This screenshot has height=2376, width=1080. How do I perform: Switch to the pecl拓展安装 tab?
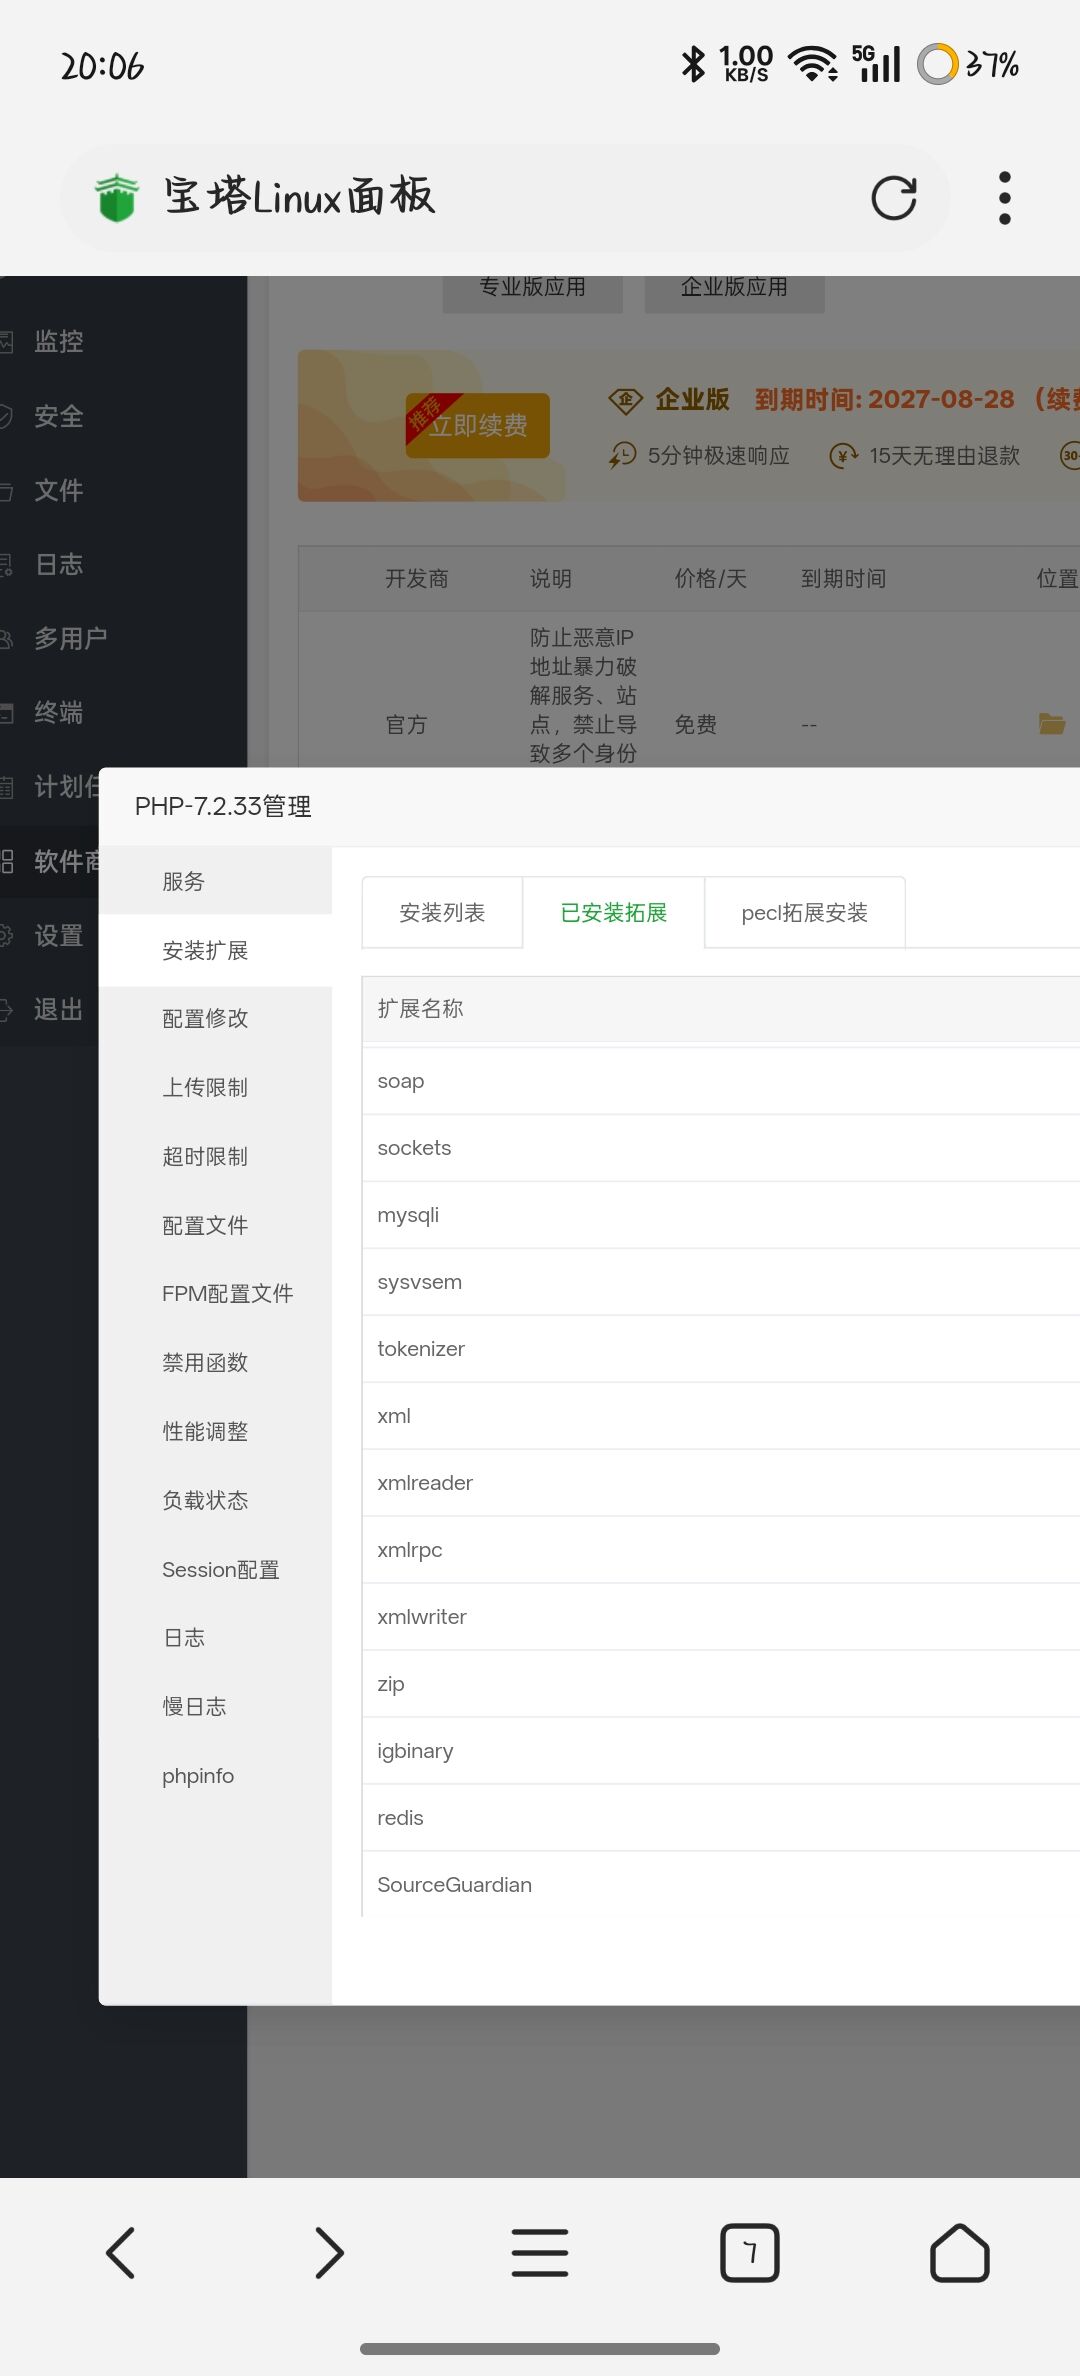[805, 912]
